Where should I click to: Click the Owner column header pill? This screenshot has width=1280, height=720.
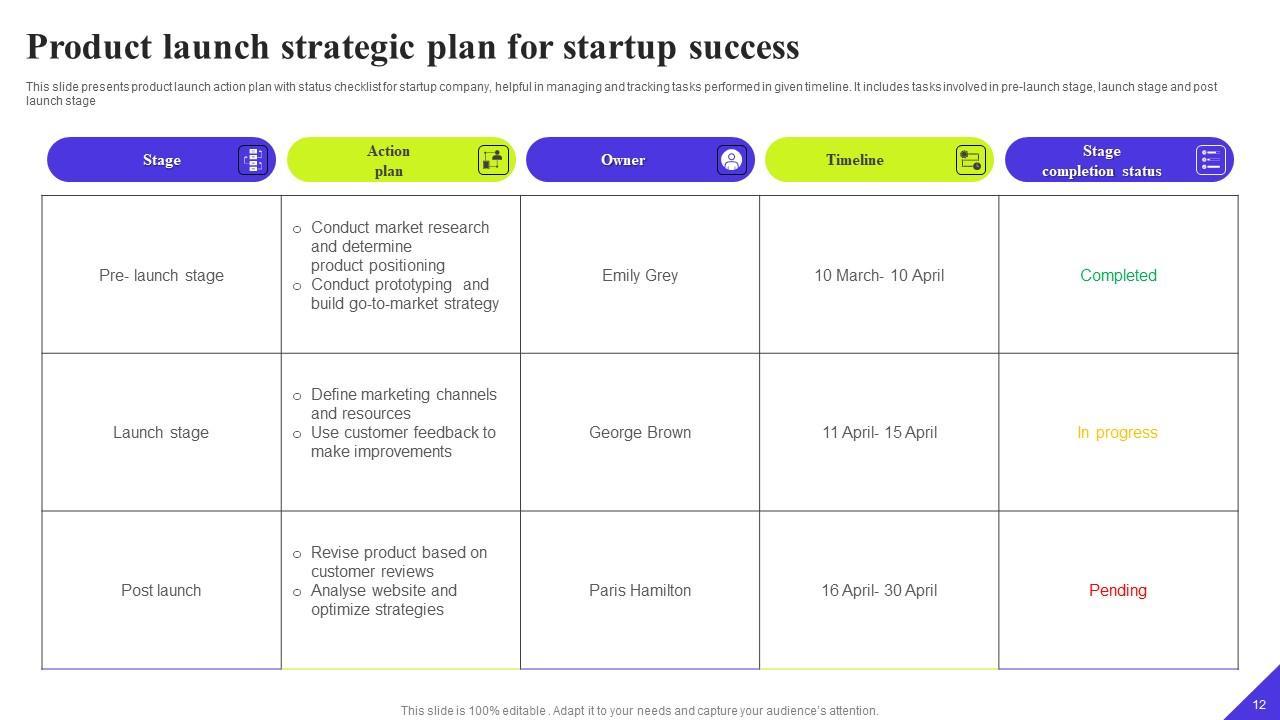click(623, 160)
